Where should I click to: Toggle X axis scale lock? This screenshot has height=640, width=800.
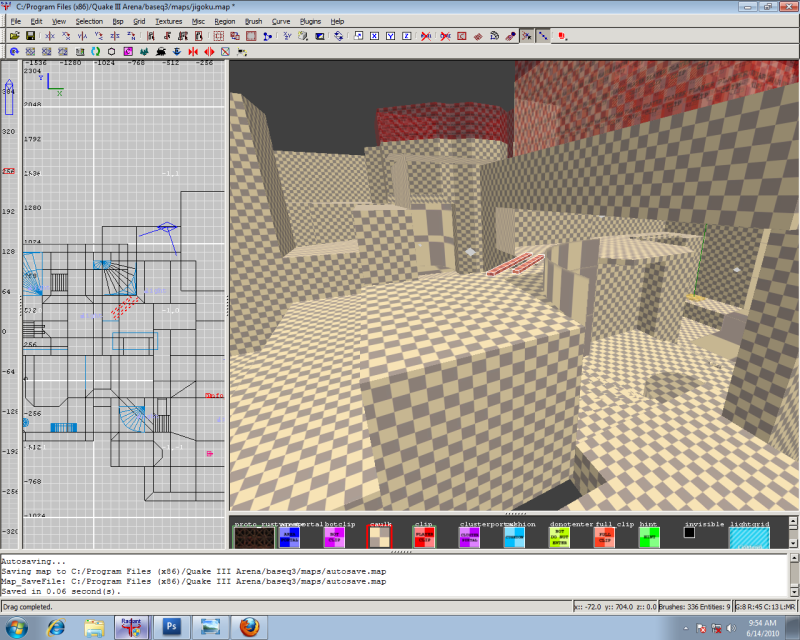click(x=374, y=36)
